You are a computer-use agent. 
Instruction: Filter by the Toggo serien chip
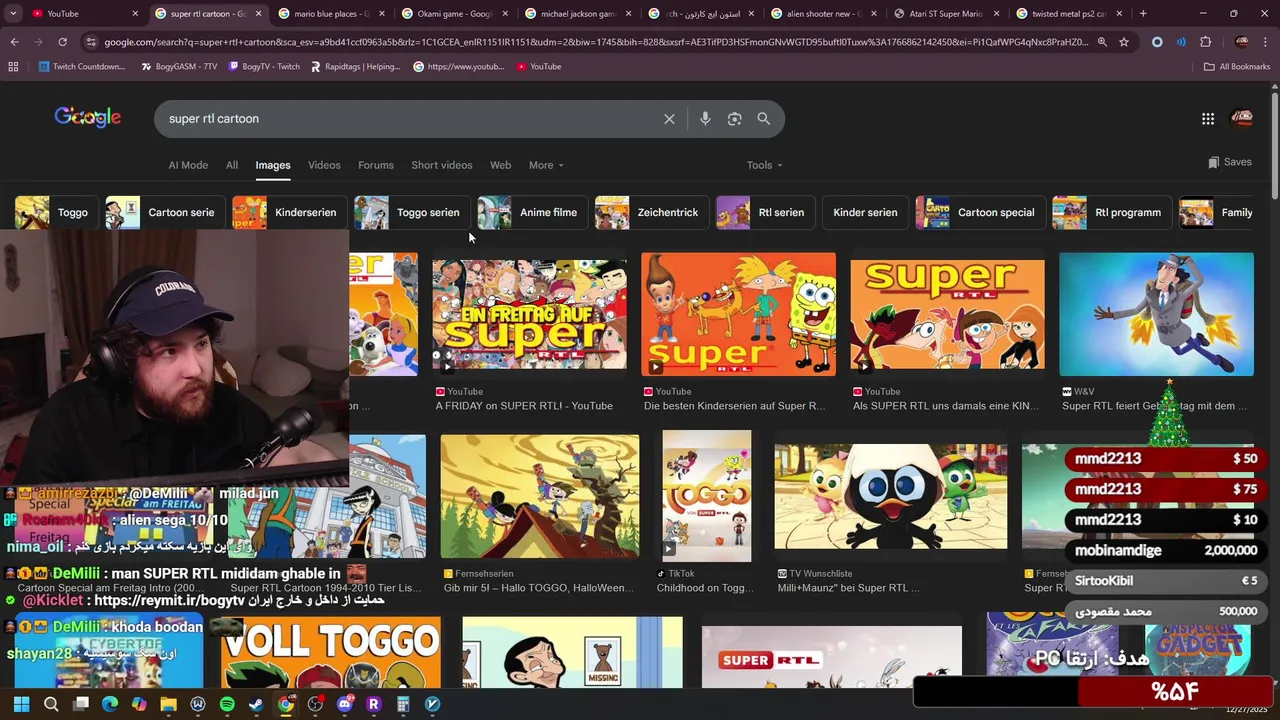coord(412,212)
